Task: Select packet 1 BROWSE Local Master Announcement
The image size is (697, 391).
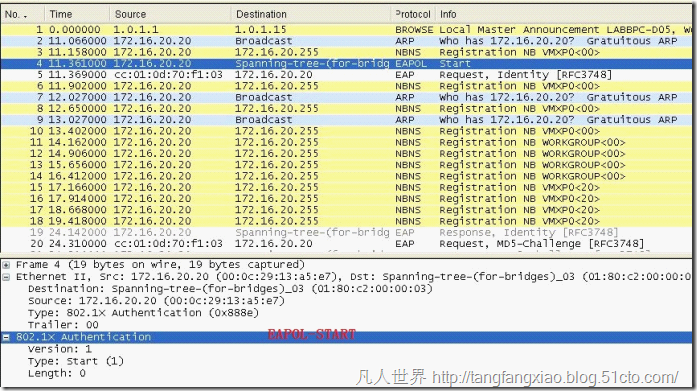Action: tap(346, 30)
